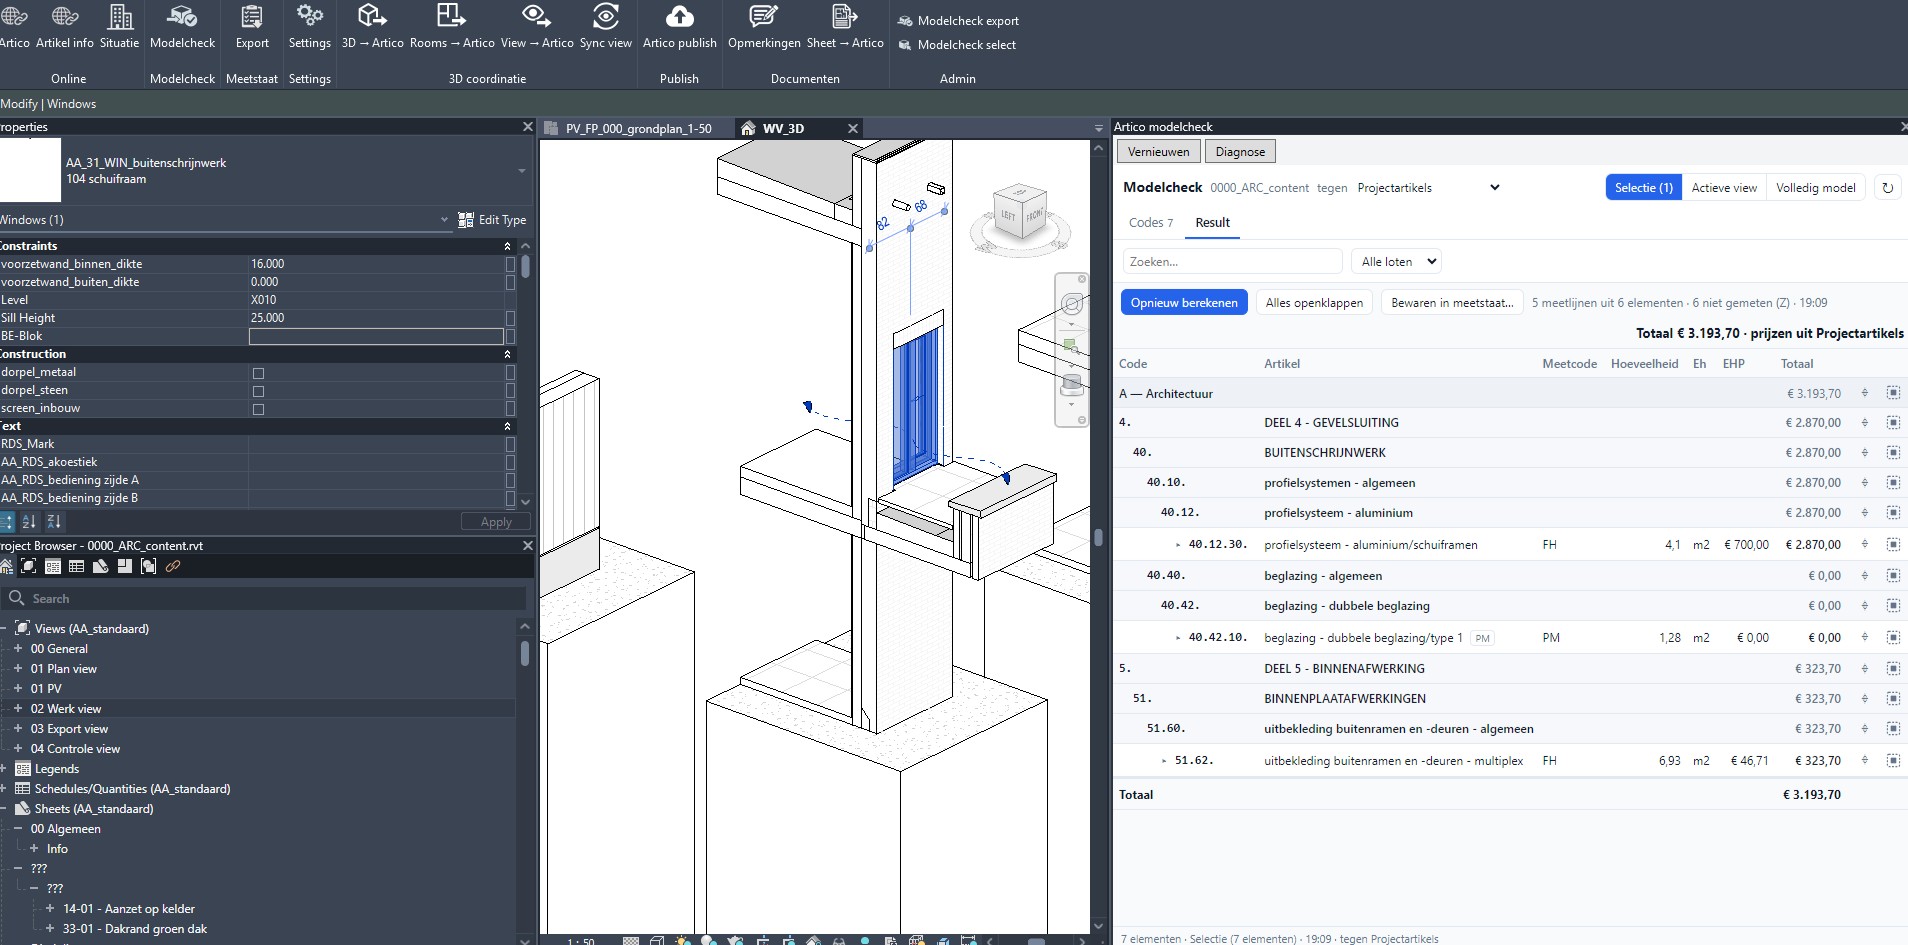
Task: Collapse the Constraints properties group
Action: tap(507, 246)
